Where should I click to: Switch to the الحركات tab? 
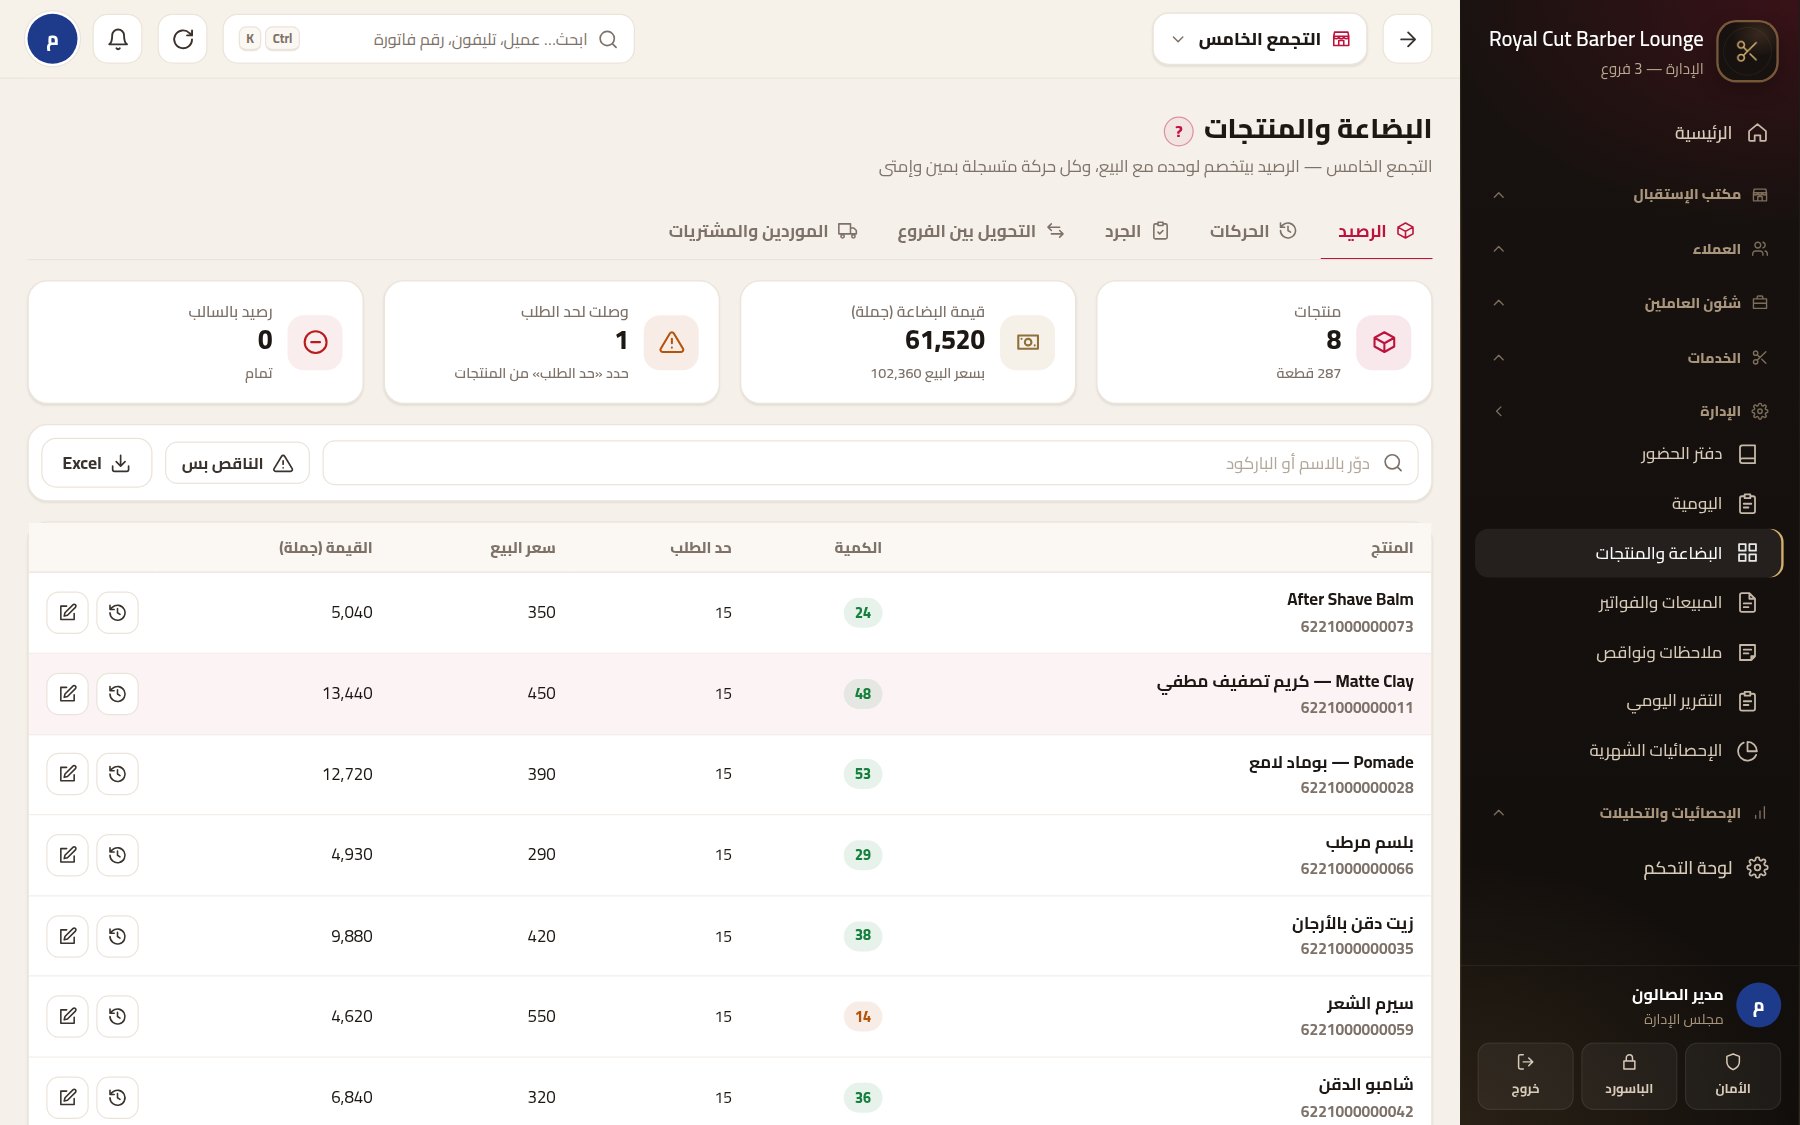pyautogui.click(x=1253, y=231)
